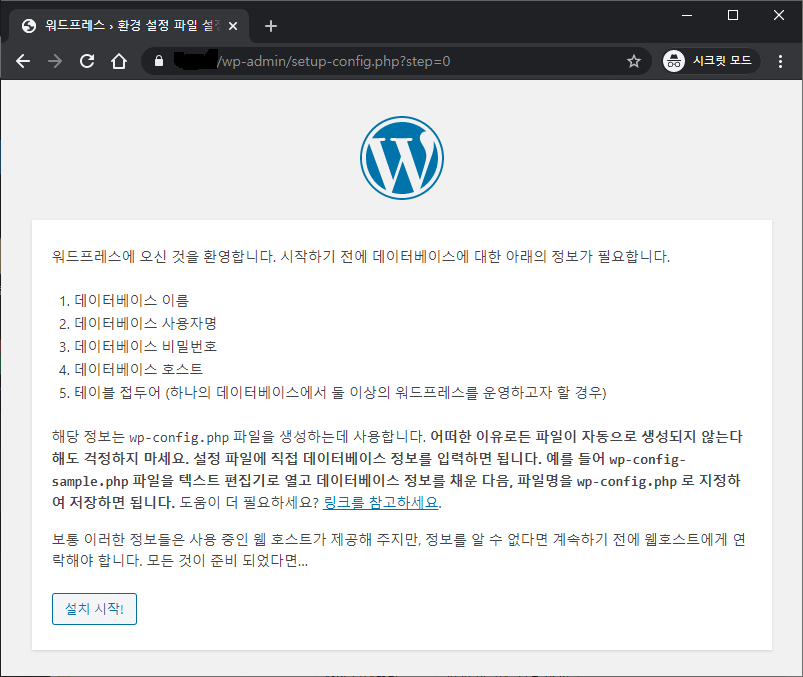View site info via the padlock icon

[x=158, y=61]
